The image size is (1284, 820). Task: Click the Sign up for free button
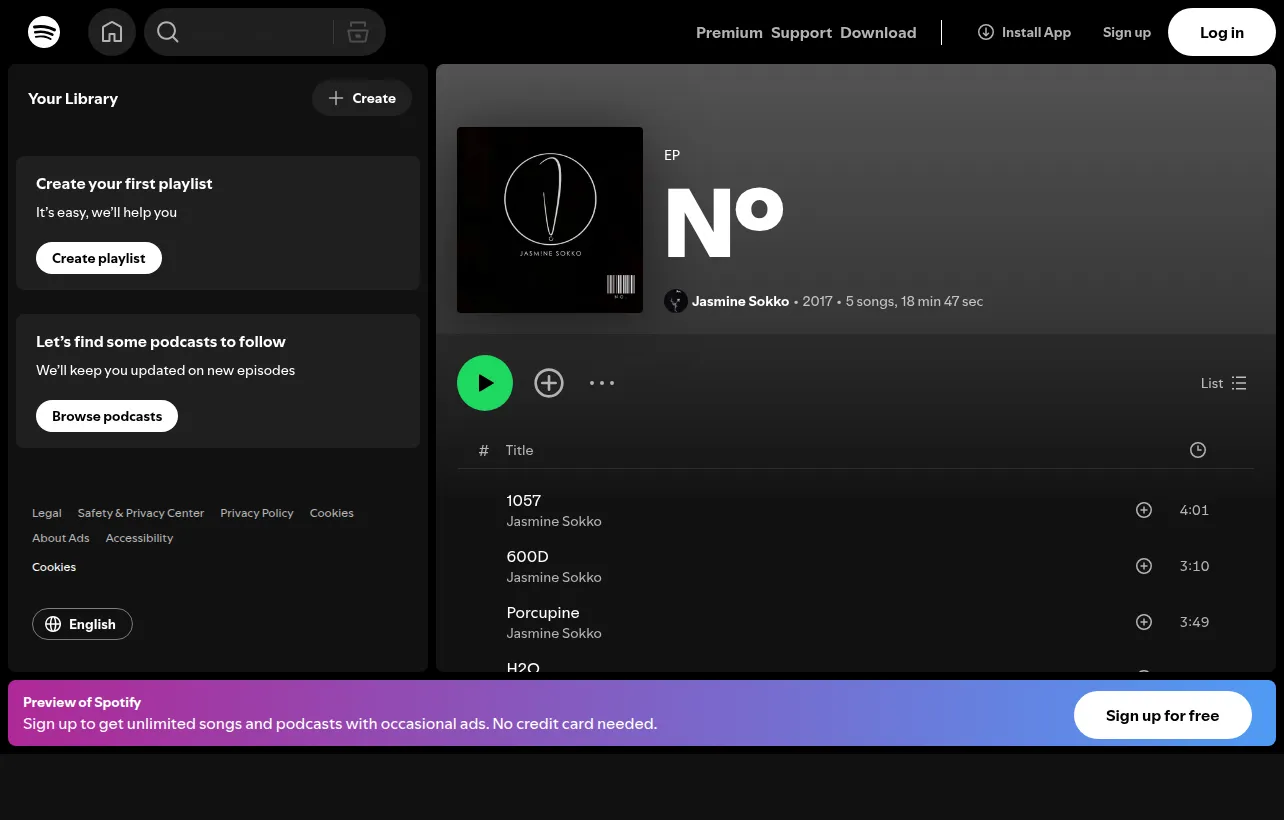tap(1163, 715)
